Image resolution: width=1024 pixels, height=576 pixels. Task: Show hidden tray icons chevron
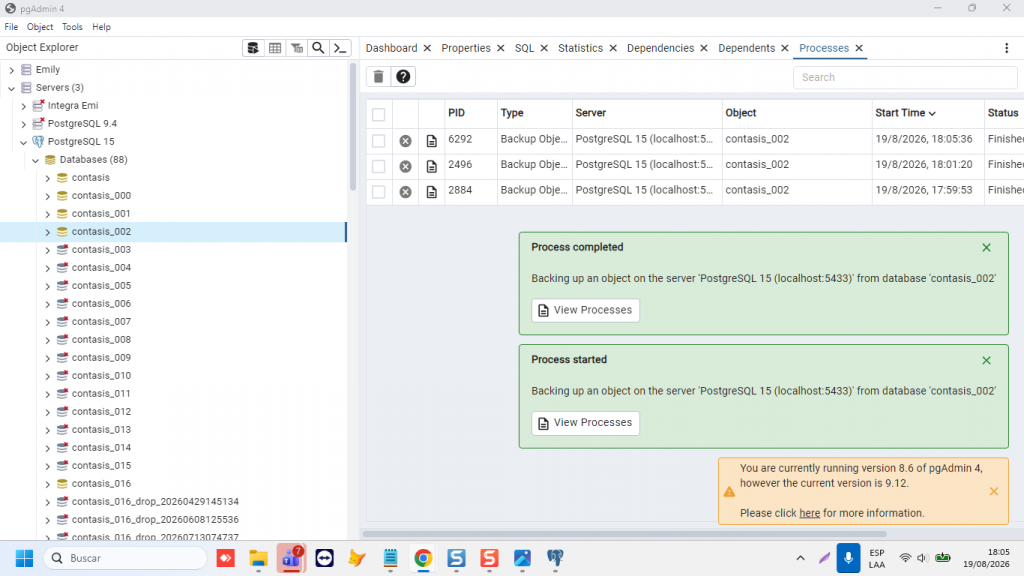click(x=800, y=558)
